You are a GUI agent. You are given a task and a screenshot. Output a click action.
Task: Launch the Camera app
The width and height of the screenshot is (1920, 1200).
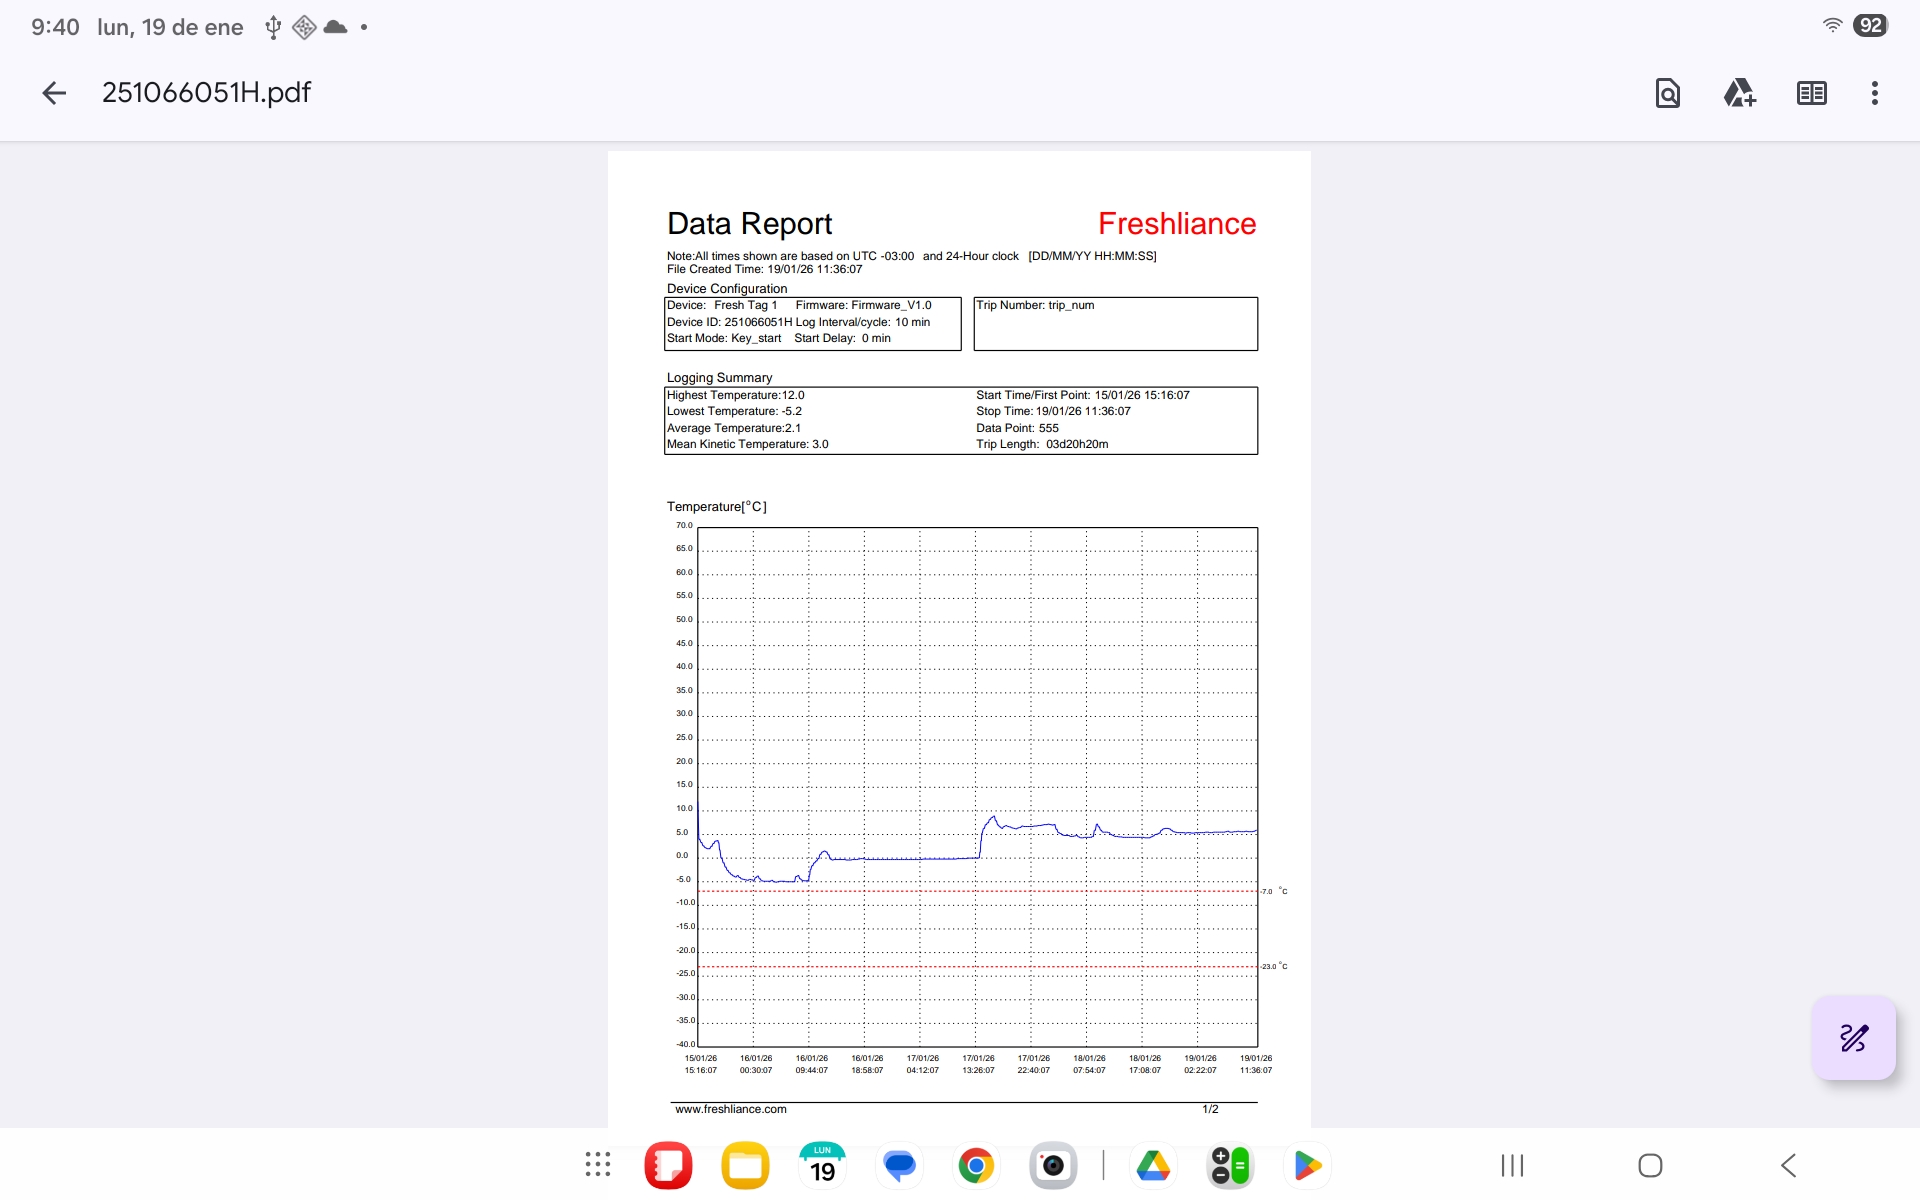tap(1053, 1165)
